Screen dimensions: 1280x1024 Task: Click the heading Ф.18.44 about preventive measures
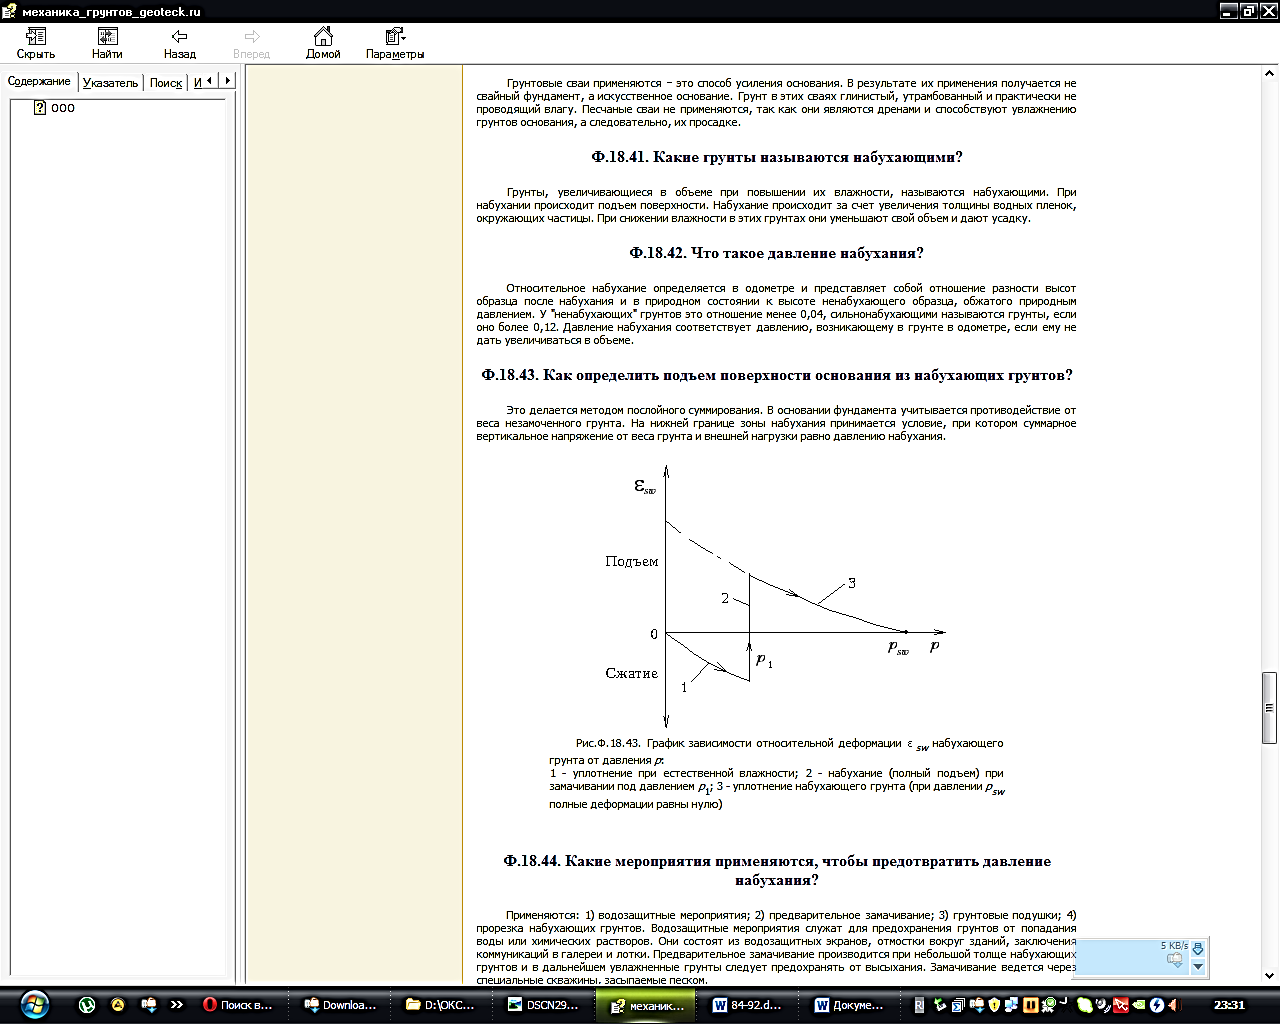pos(776,870)
